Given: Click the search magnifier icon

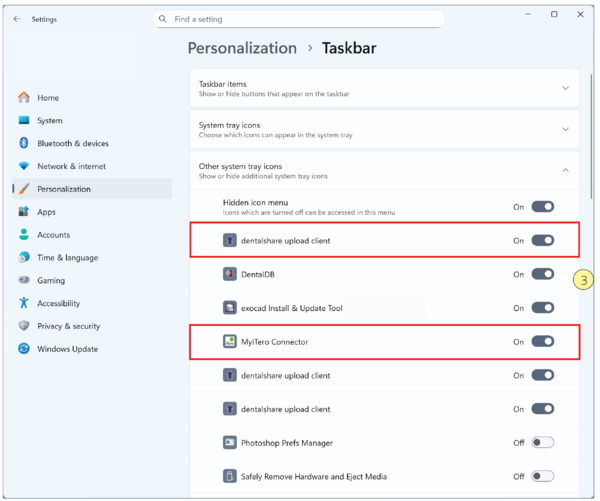Looking at the screenshot, I should pos(163,19).
